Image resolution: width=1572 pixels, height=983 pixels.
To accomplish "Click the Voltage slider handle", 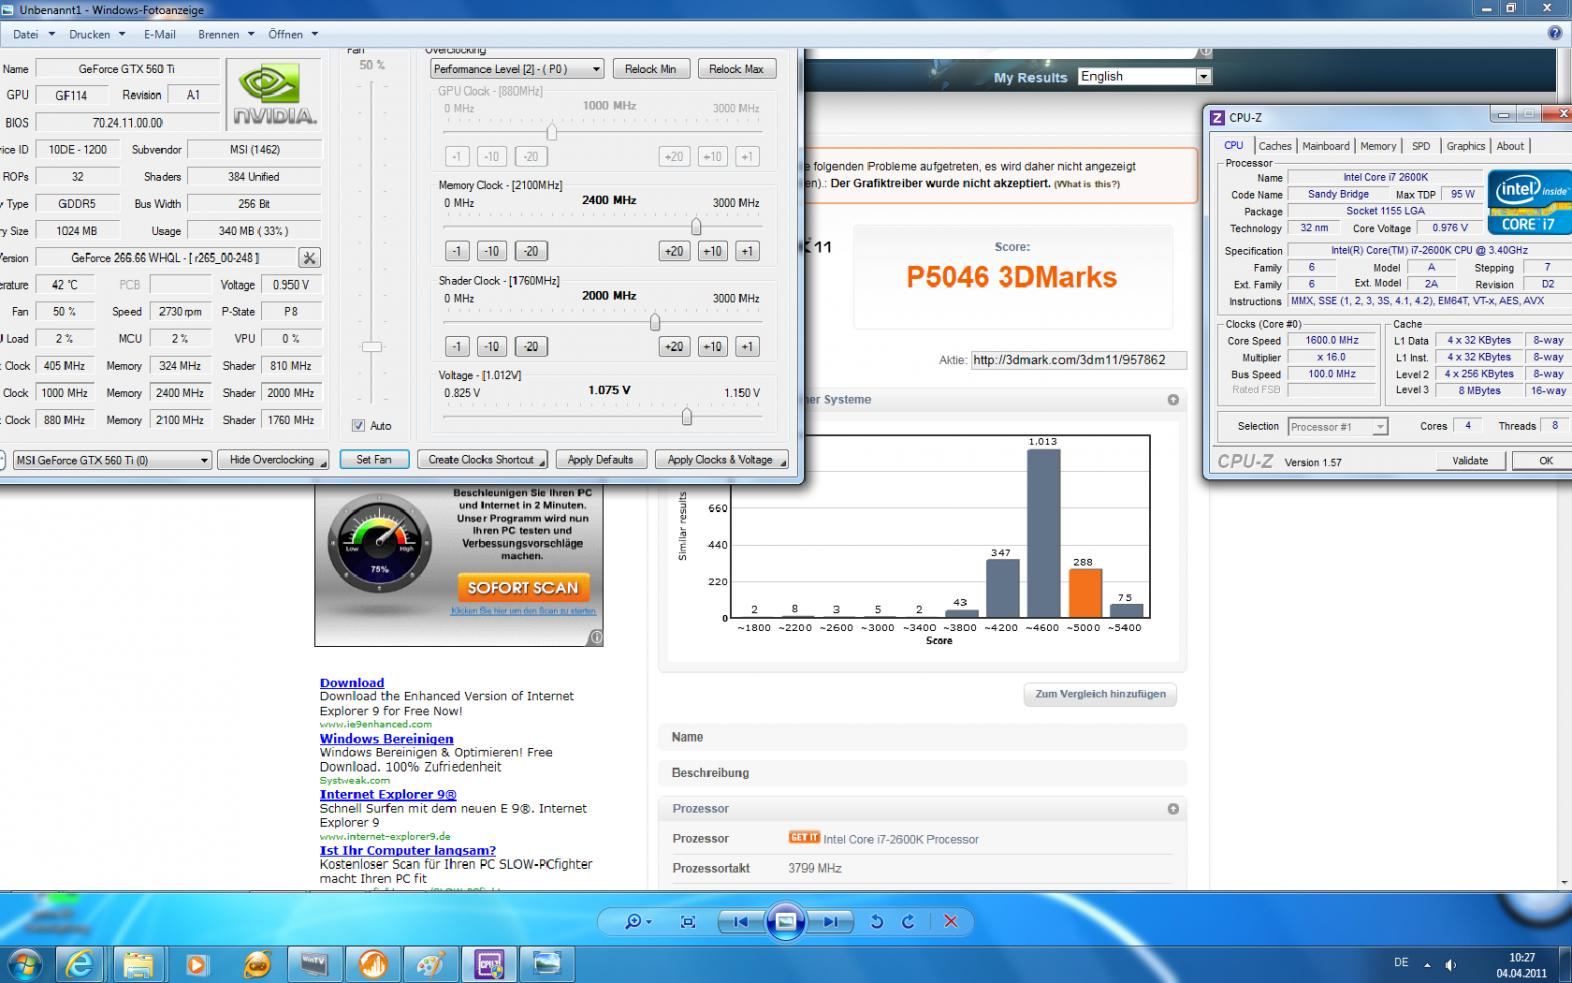I will pos(687,417).
